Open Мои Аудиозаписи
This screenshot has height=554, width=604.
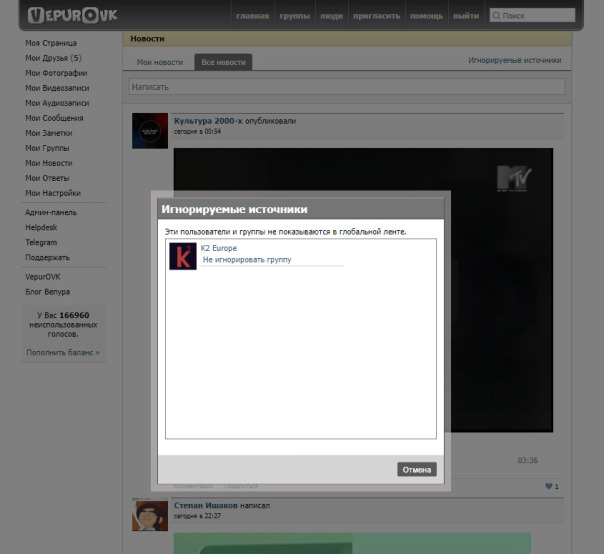click(x=57, y=103)
